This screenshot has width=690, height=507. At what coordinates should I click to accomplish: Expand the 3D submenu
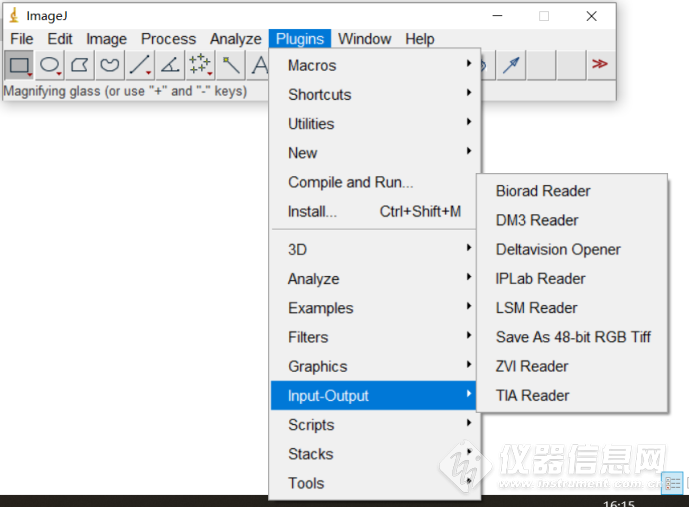tap(374, 250)
